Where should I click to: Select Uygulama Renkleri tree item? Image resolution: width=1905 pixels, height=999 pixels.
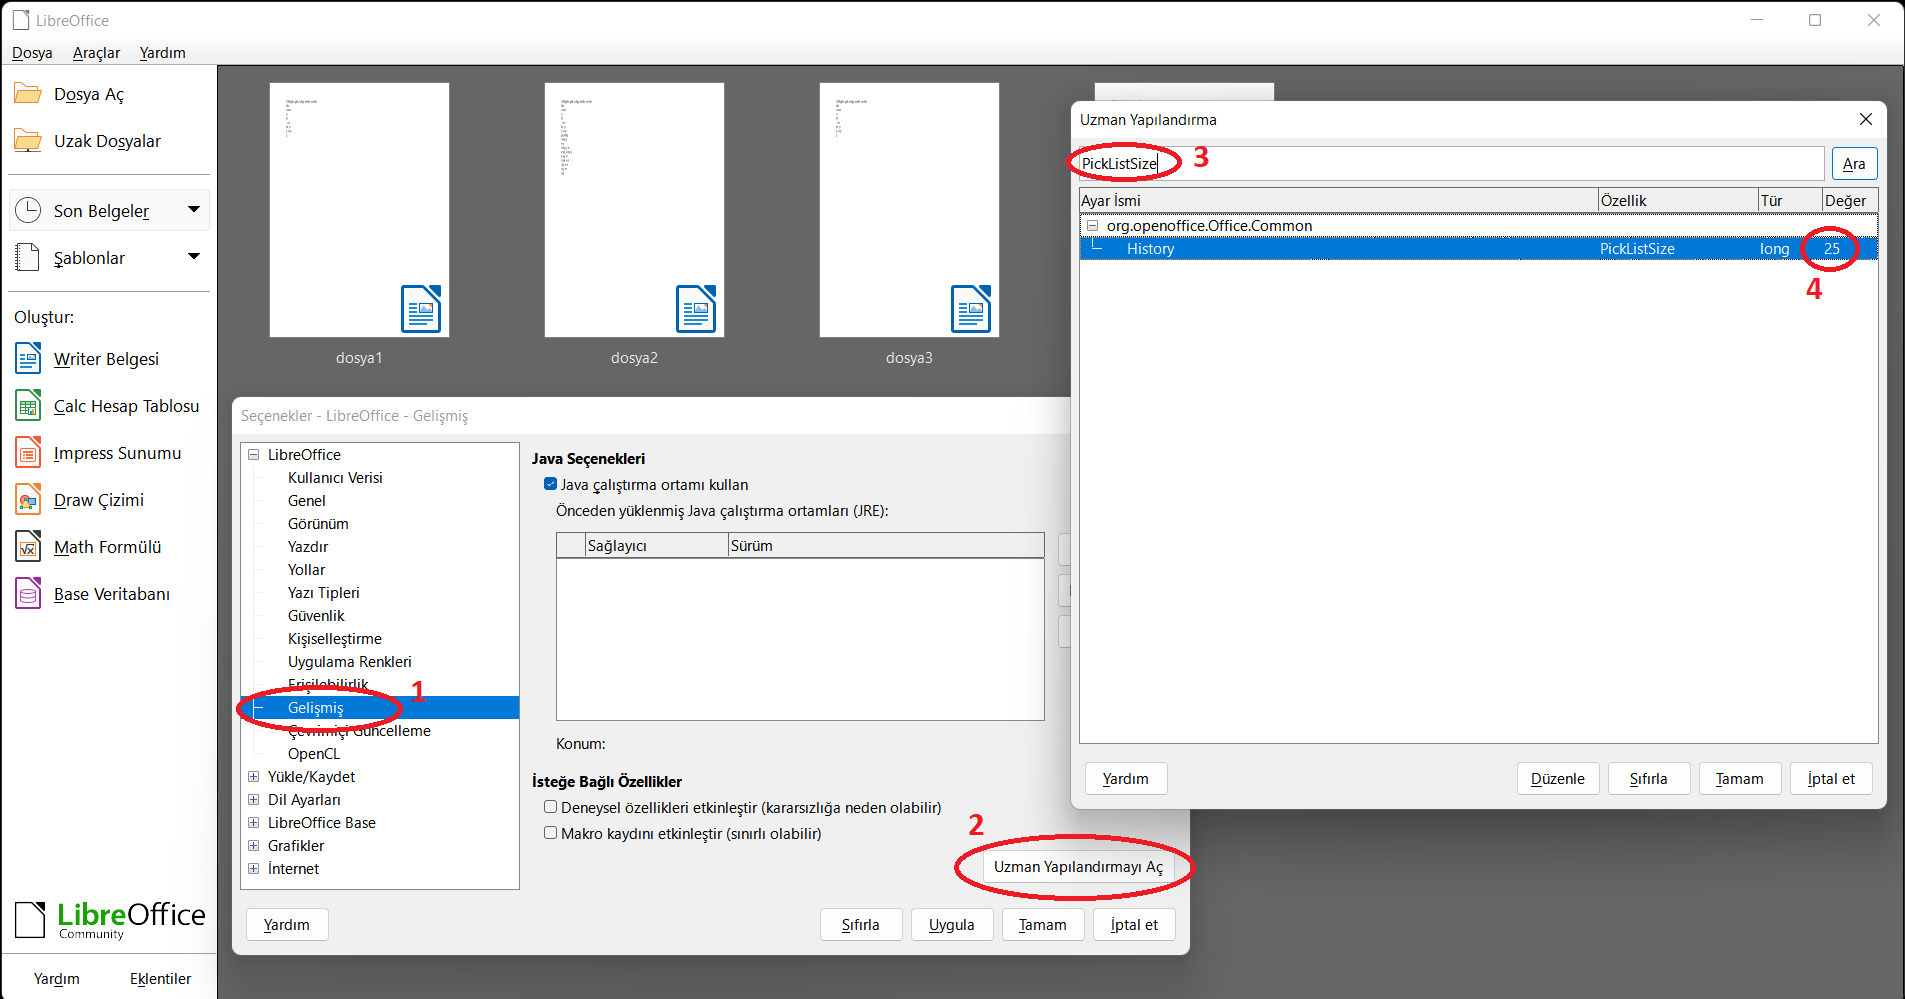pos(350,661)
